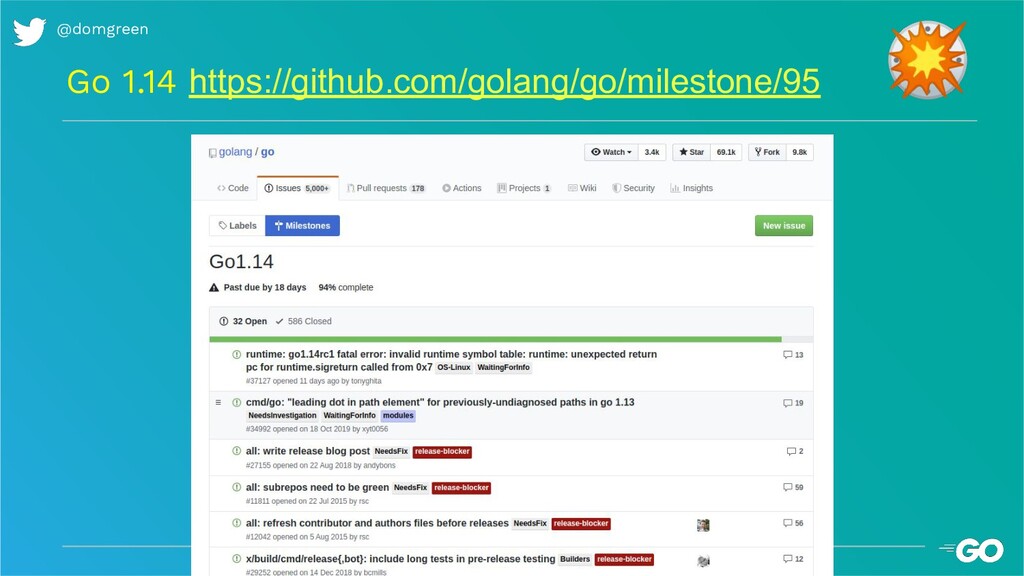The image size is (1024, 576).
Task: Switch to the Actions tab
Action: (x=462, y=188)
